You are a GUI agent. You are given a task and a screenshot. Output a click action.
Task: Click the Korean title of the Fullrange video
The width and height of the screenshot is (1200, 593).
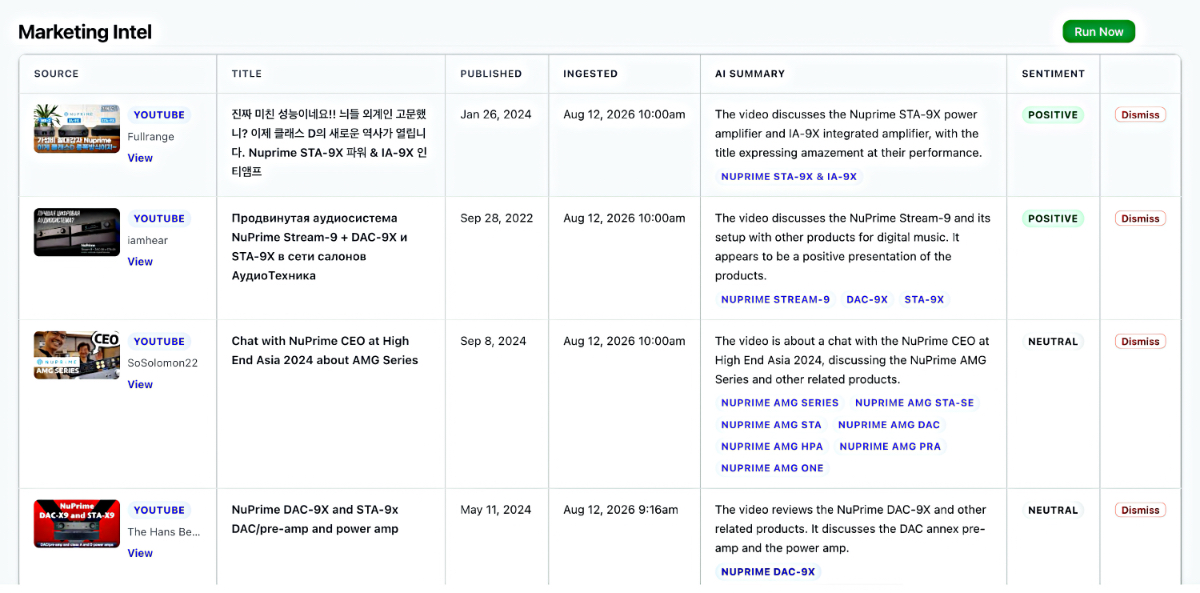pyautogui.click(x=330, y=143)
